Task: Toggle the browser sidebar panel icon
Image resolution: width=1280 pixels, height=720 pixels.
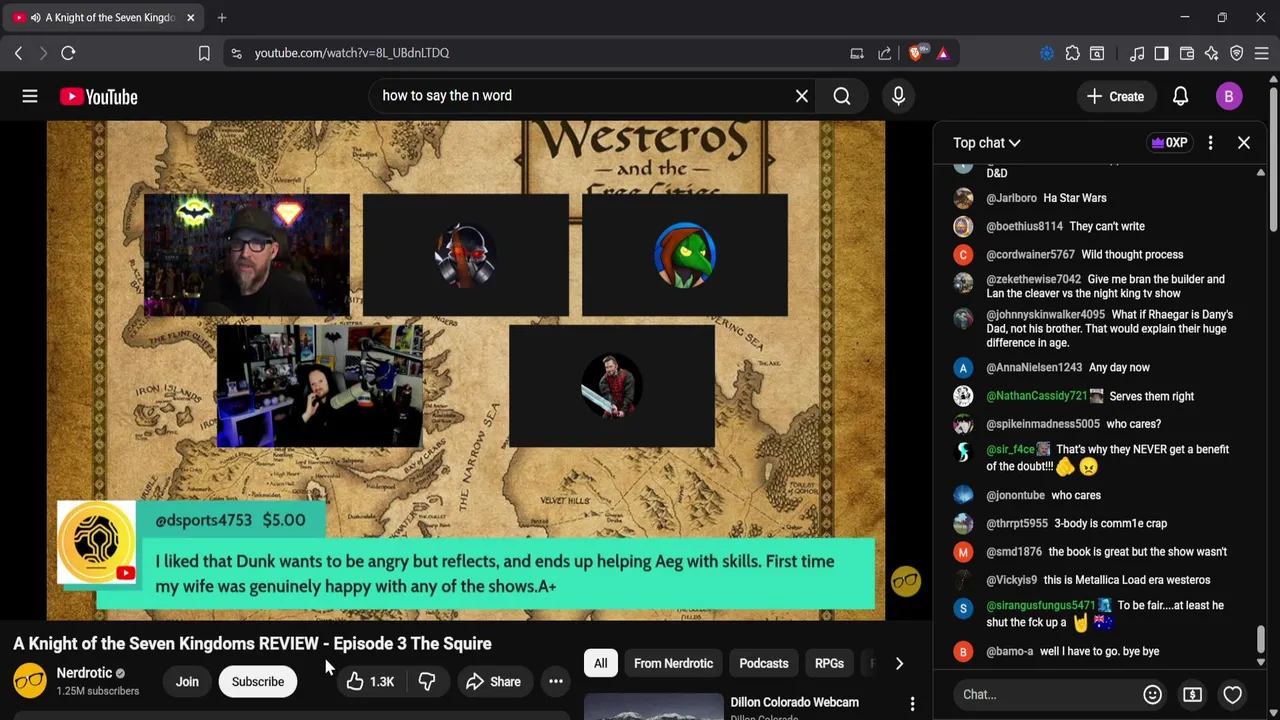Action: coord(1161,53)
